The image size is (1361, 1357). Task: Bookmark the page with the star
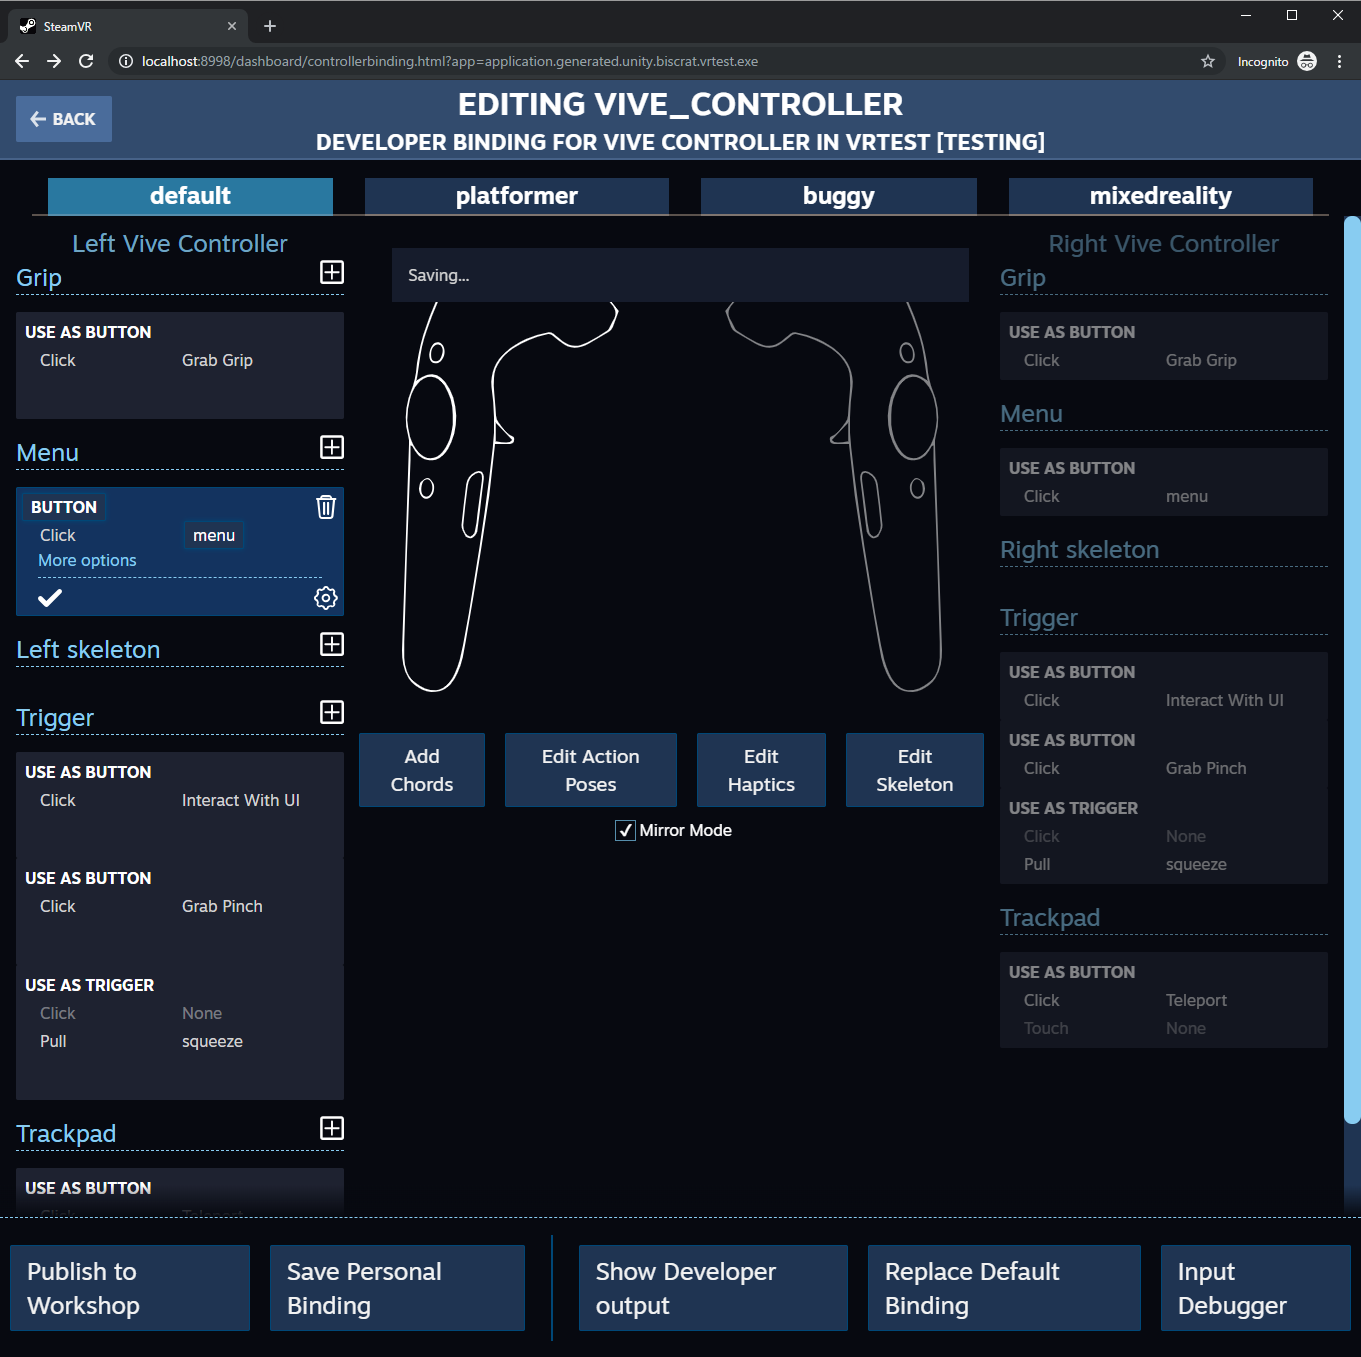(x=1207, y=61)
